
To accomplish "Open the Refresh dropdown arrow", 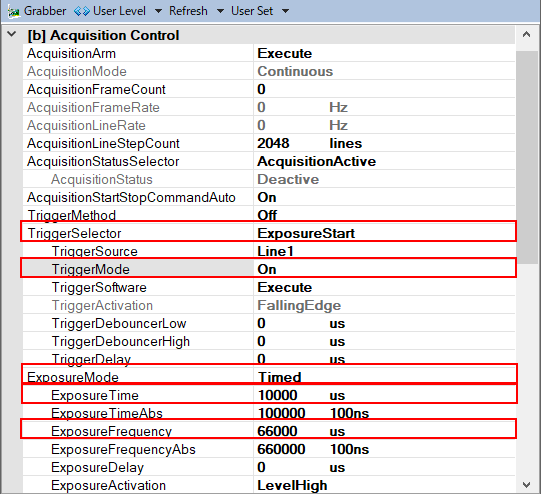I will pos(220,11).
